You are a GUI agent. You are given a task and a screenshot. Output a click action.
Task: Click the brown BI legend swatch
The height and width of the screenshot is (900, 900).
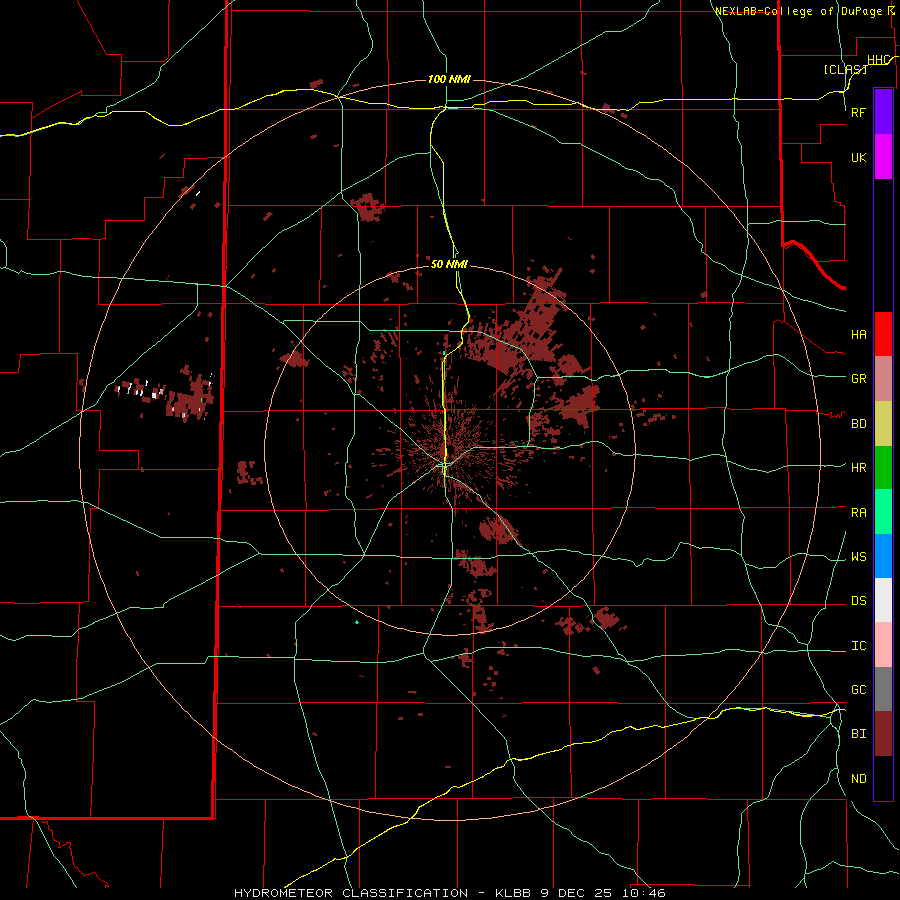point(883,734)
